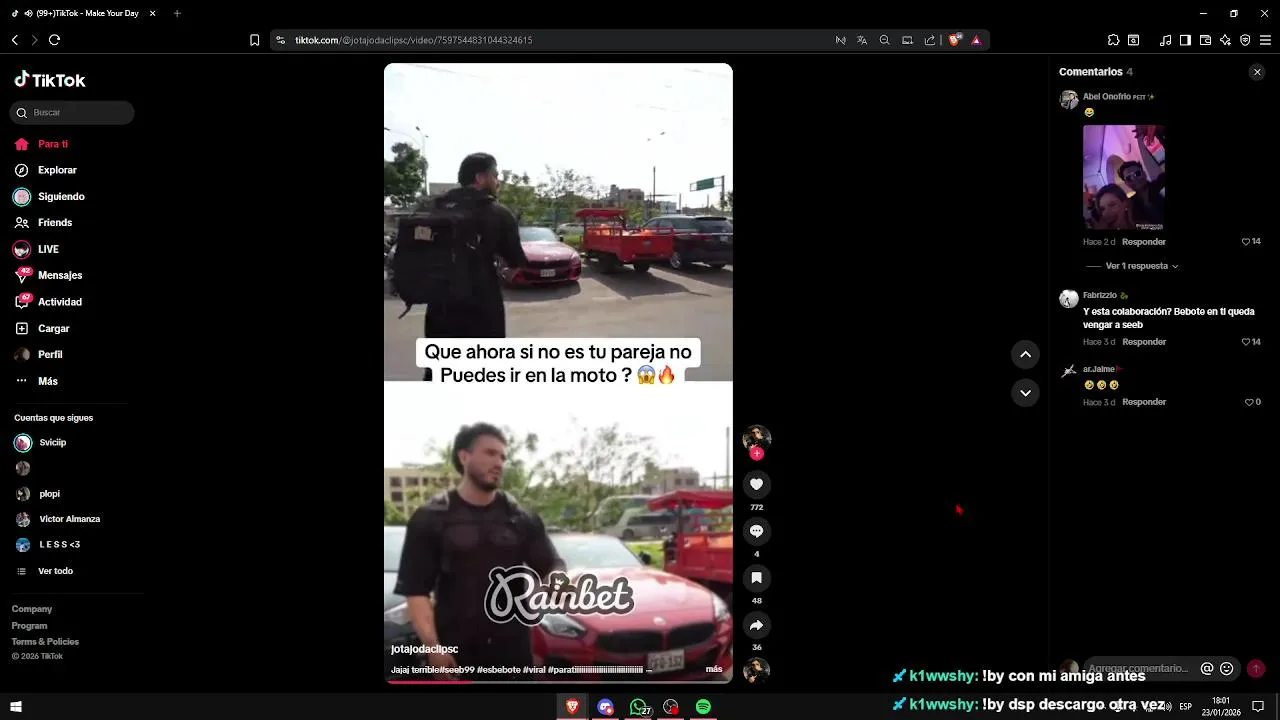Open Mensajes inbox
This screenshot has width=1280, height=720.
[x=48, y=275]
